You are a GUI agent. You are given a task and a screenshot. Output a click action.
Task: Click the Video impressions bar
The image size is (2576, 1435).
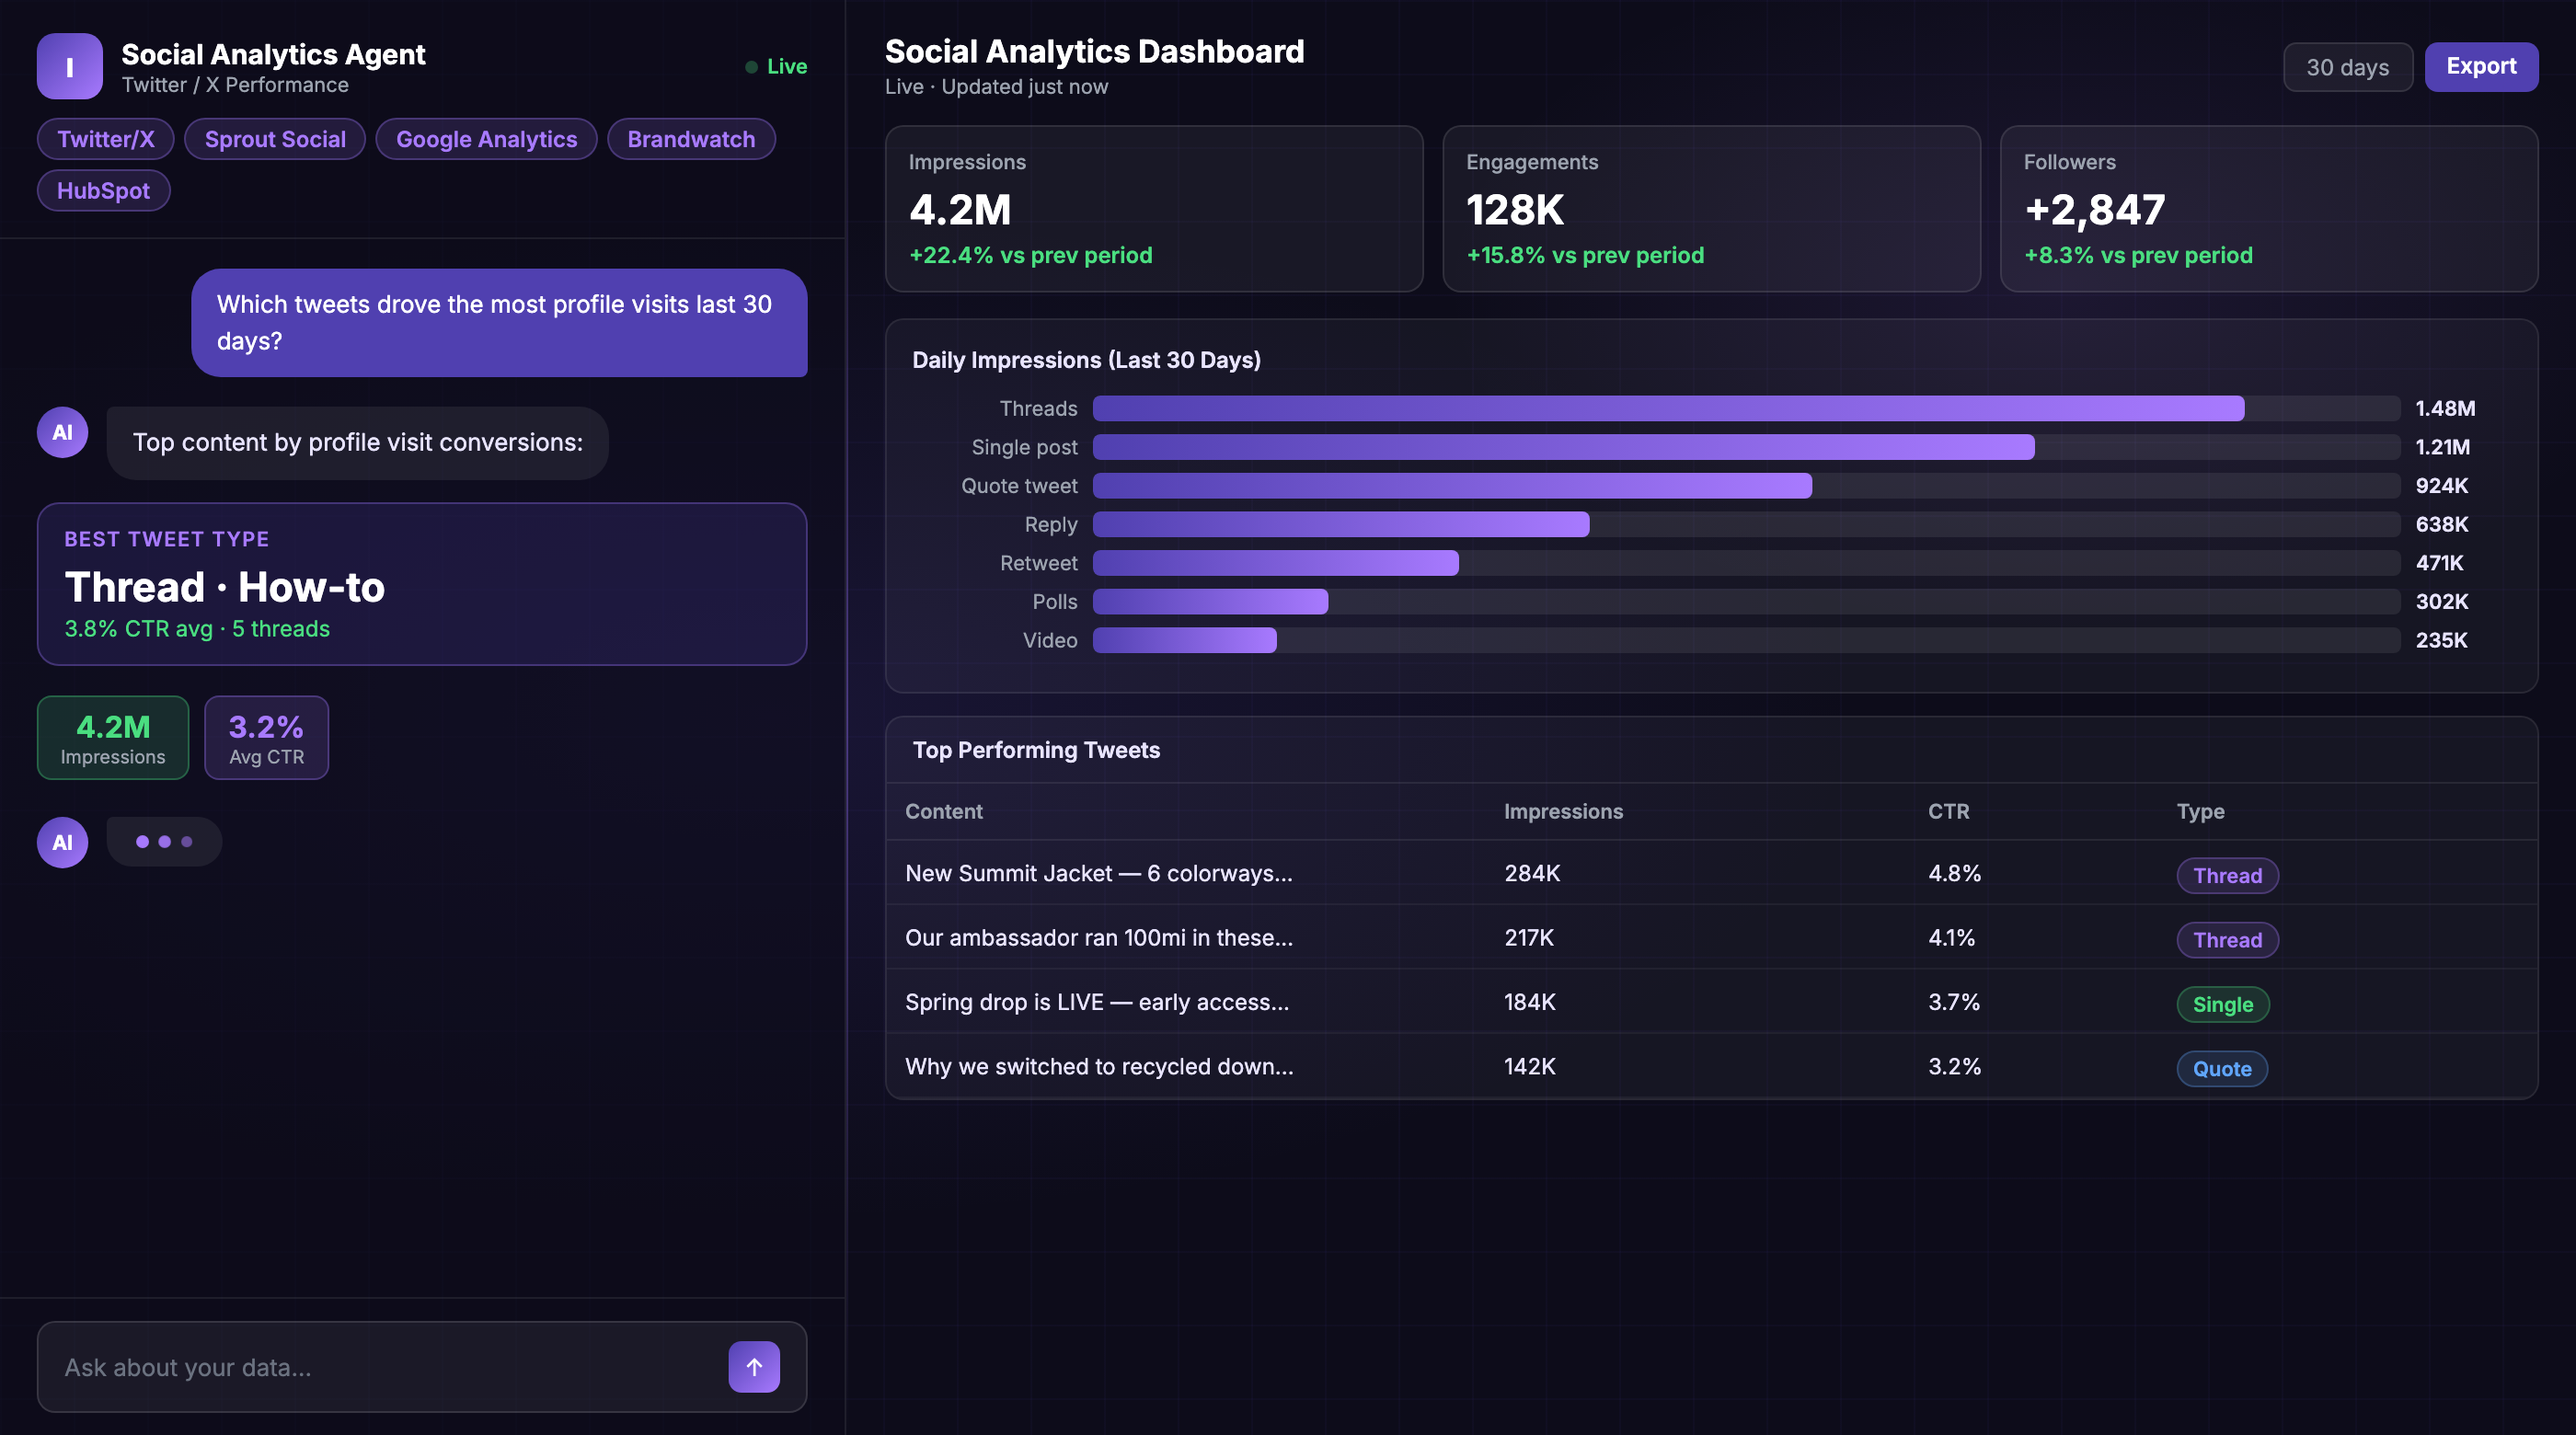tap(1184, 640)
